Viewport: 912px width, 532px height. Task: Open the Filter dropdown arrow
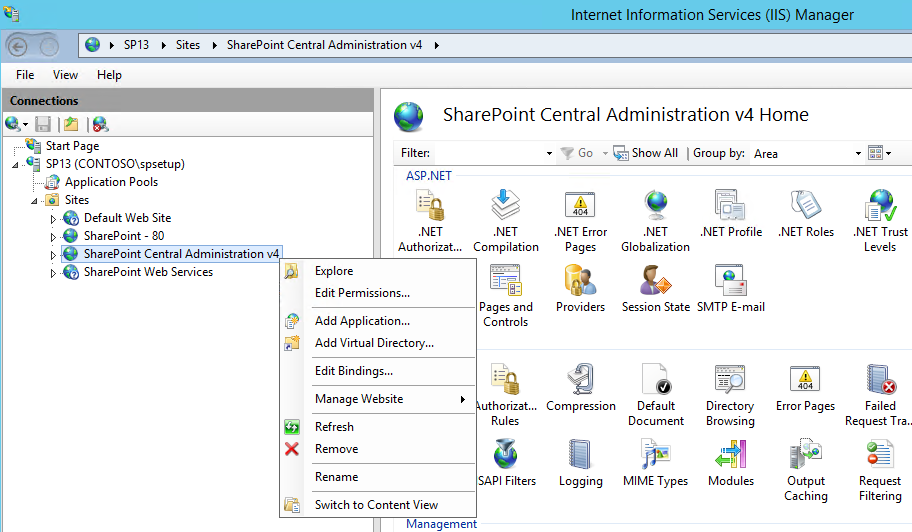point(549,153)
